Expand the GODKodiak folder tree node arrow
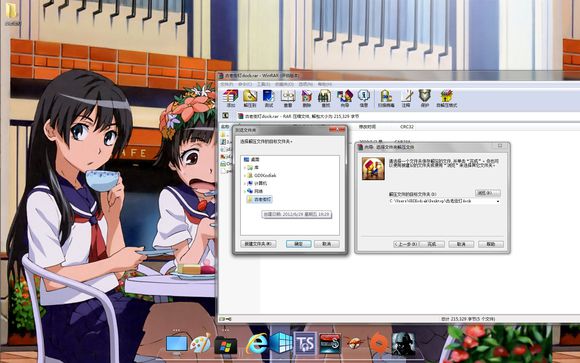This screenshot has width=580, height=363. click(245, 175)
